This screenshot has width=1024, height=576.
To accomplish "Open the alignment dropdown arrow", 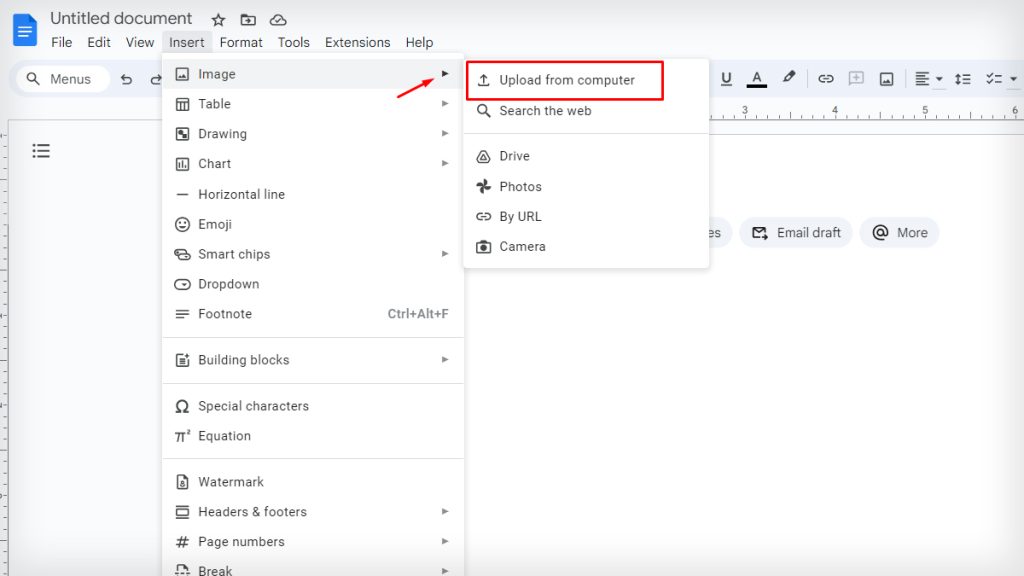I will point(937,78).
